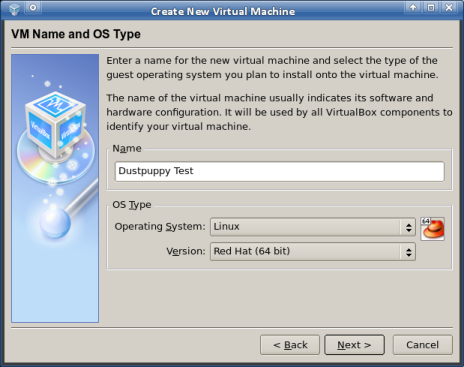
Task: Click the pin/sticky button in title bar
Action: [33, 8]
